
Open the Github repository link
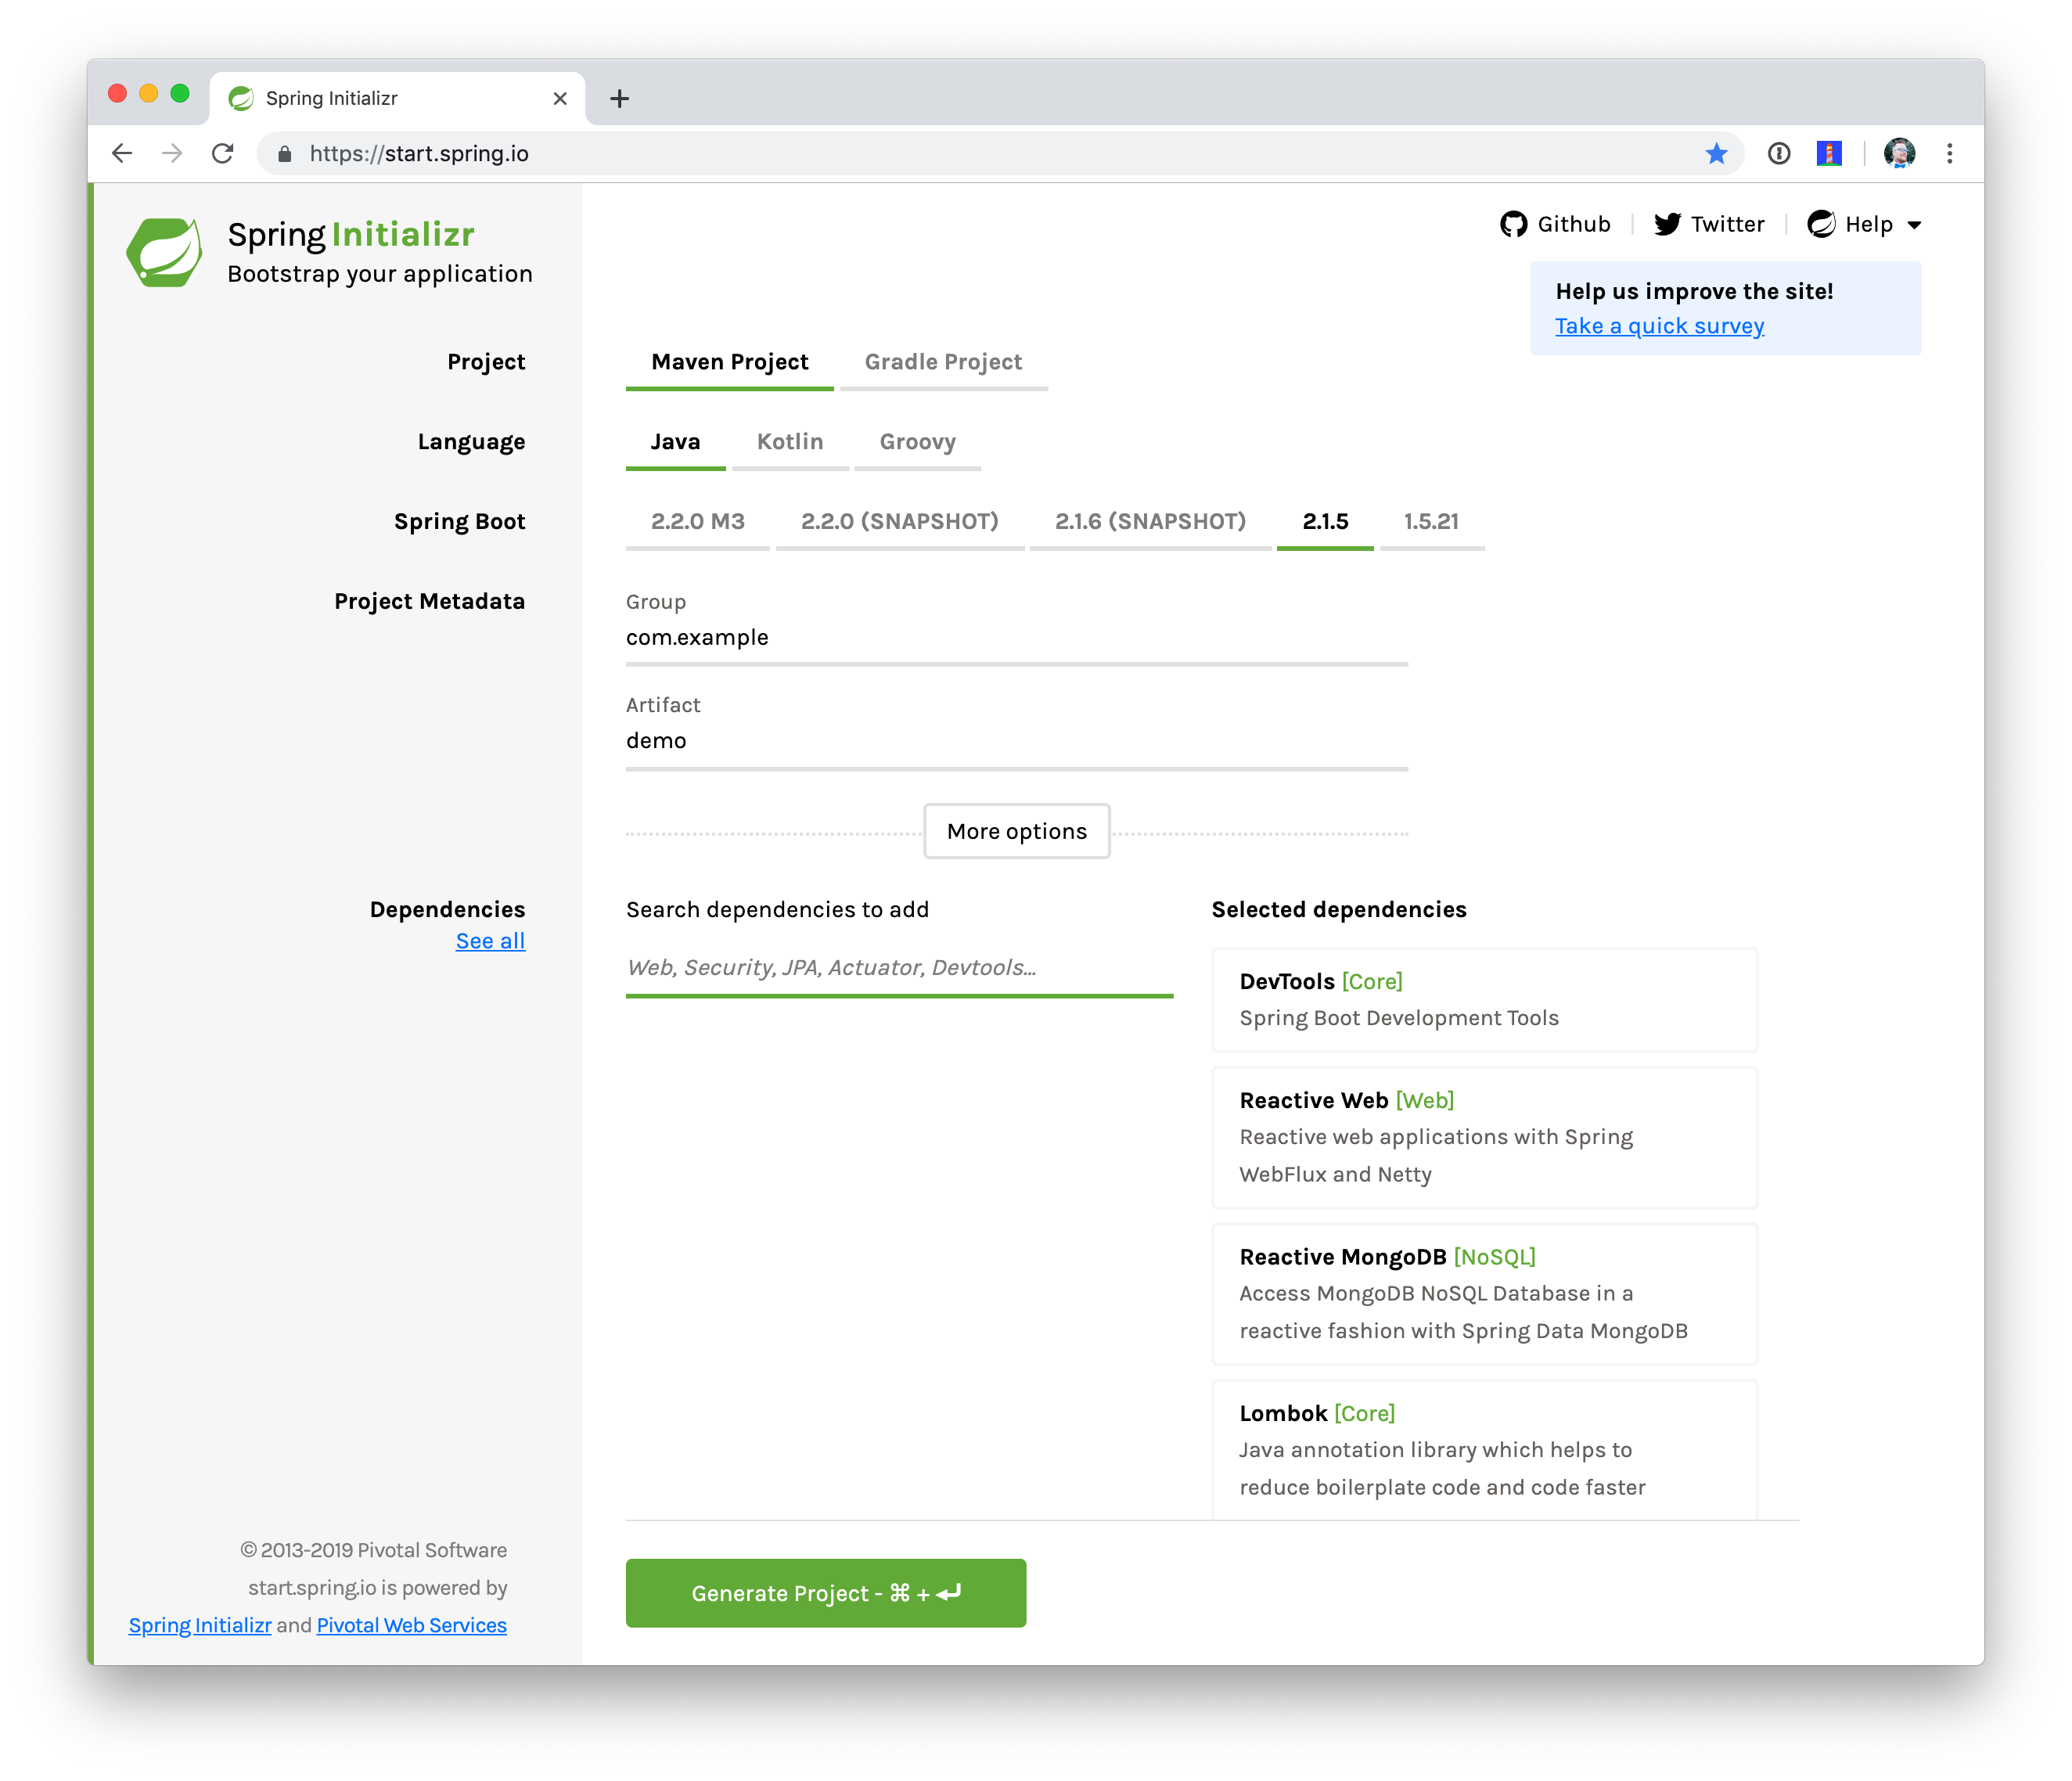(1559, 222)
